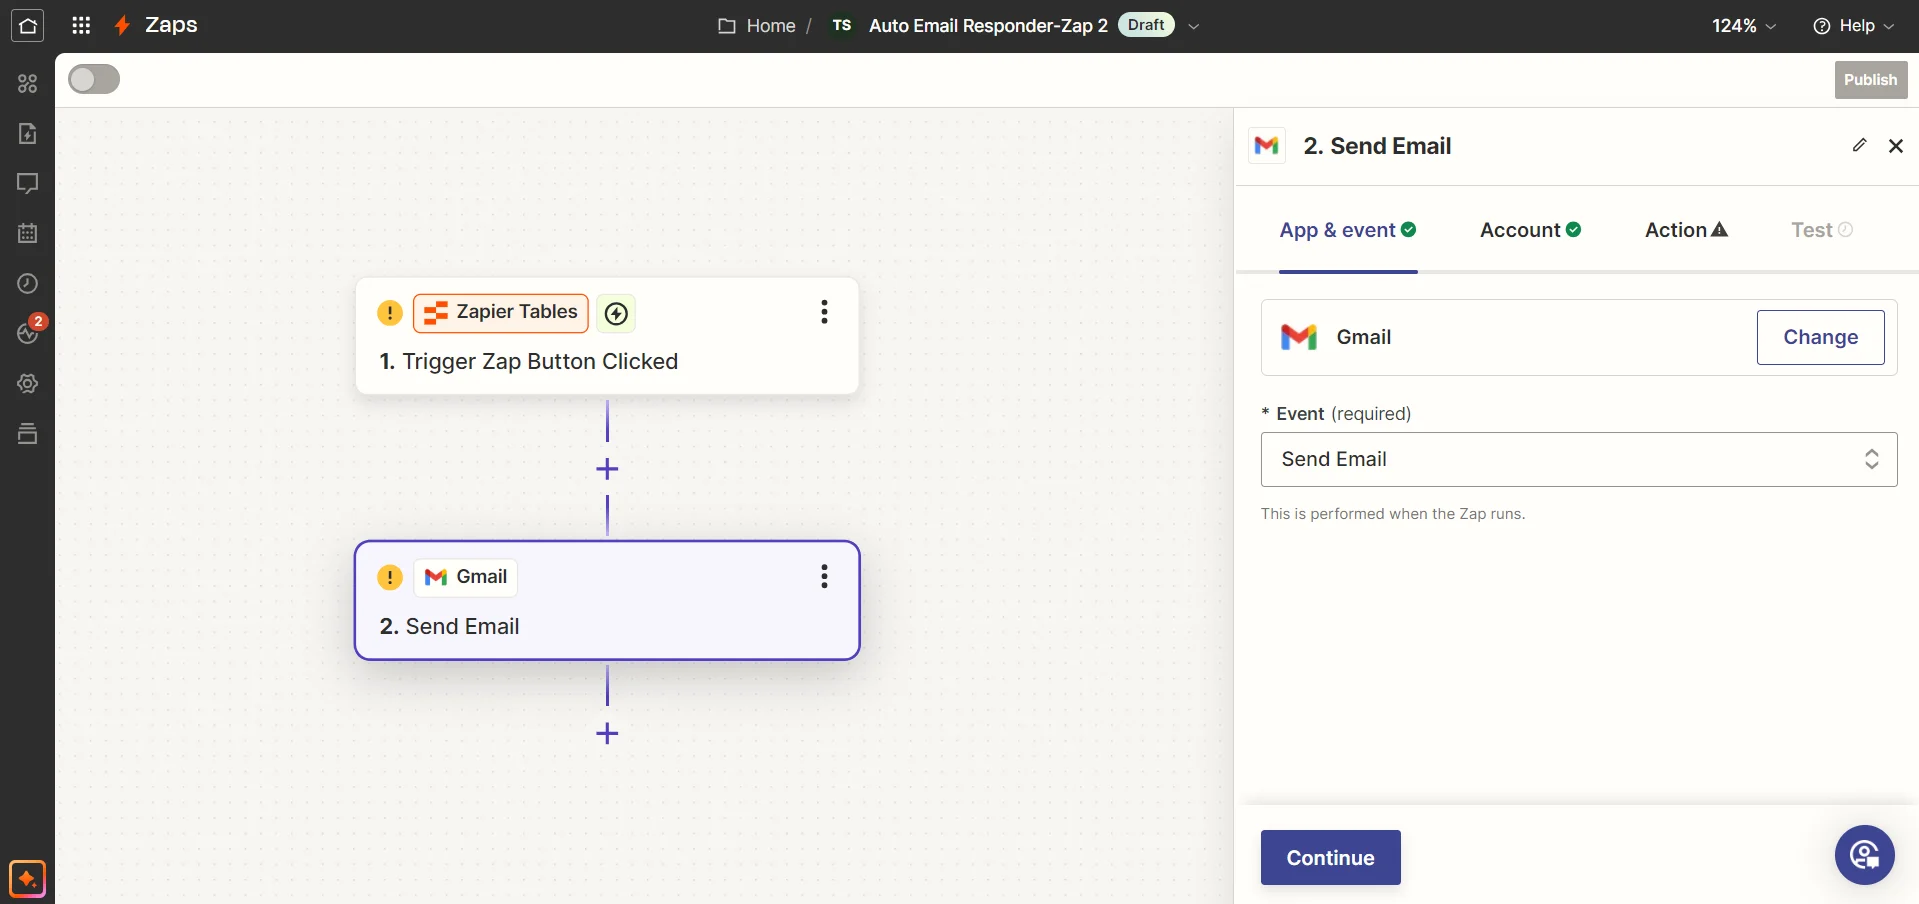Switch to the App & event tab
This screenshot has height=904, width=1919.
click(x=1348, y=230)
